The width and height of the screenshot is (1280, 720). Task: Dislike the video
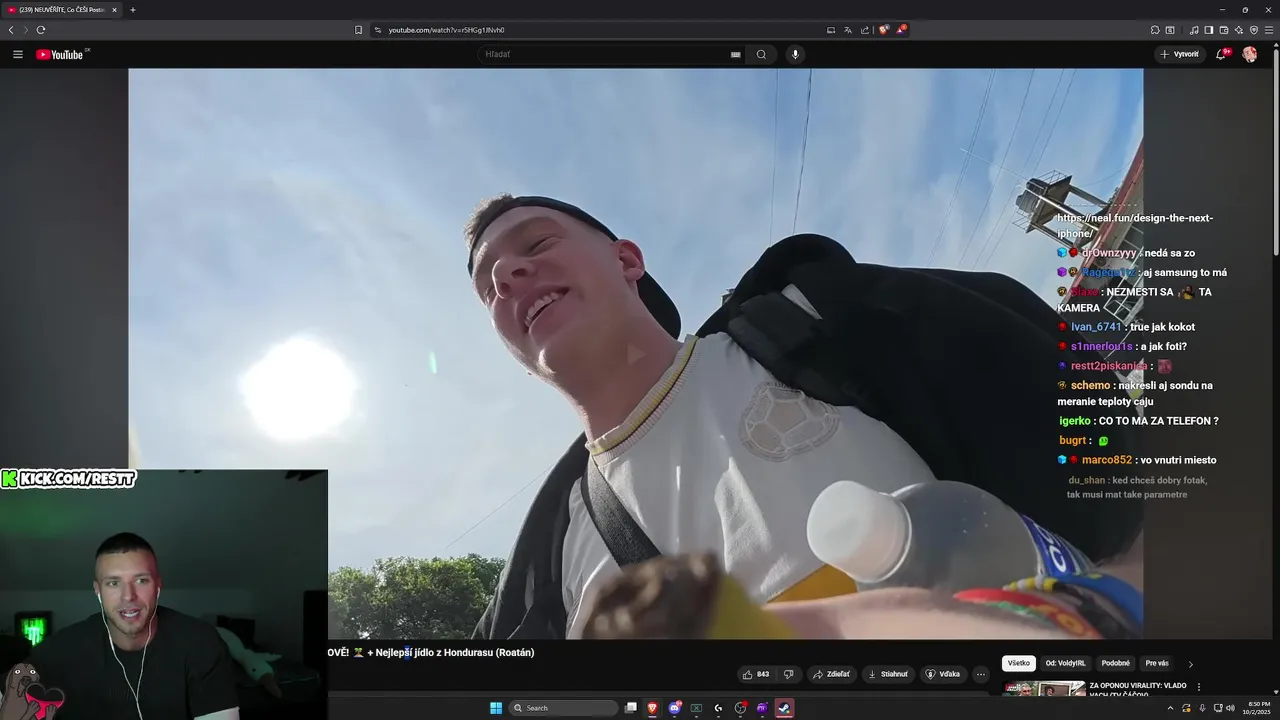[x=788, y=674]
